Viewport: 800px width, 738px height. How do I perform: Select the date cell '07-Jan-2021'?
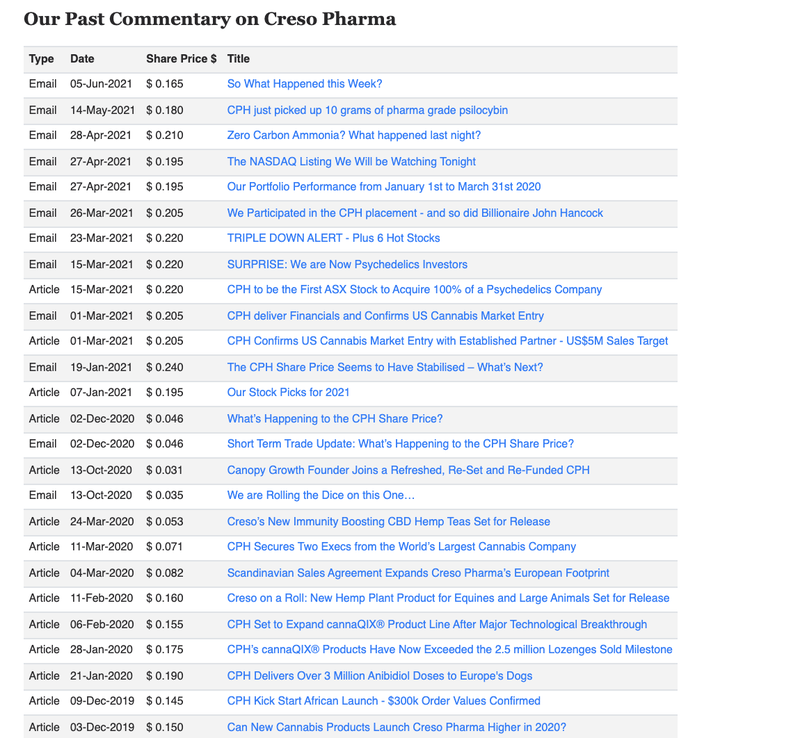pyautogui.click(x=101, y=393)
